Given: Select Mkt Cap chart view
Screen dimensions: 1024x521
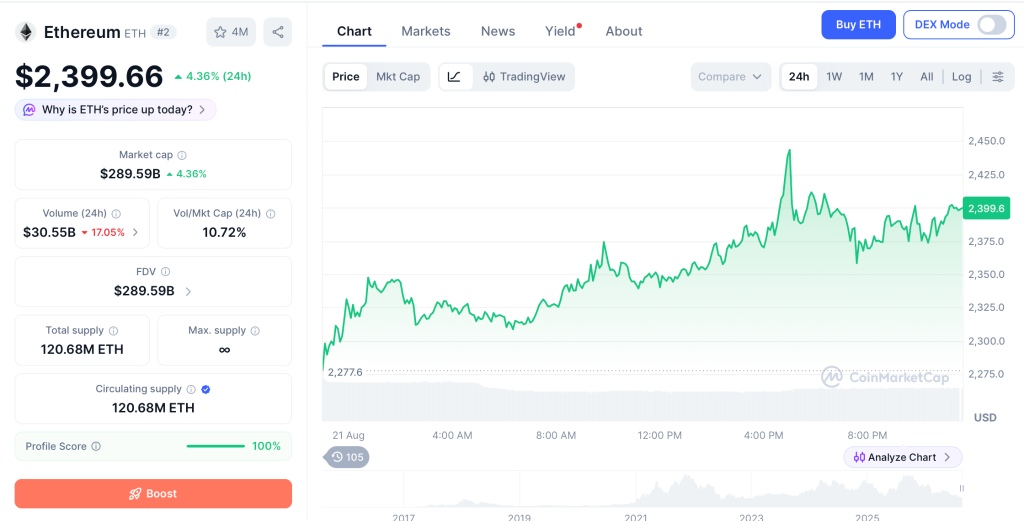Looking at the screenshot, I should tap(398, 76).
